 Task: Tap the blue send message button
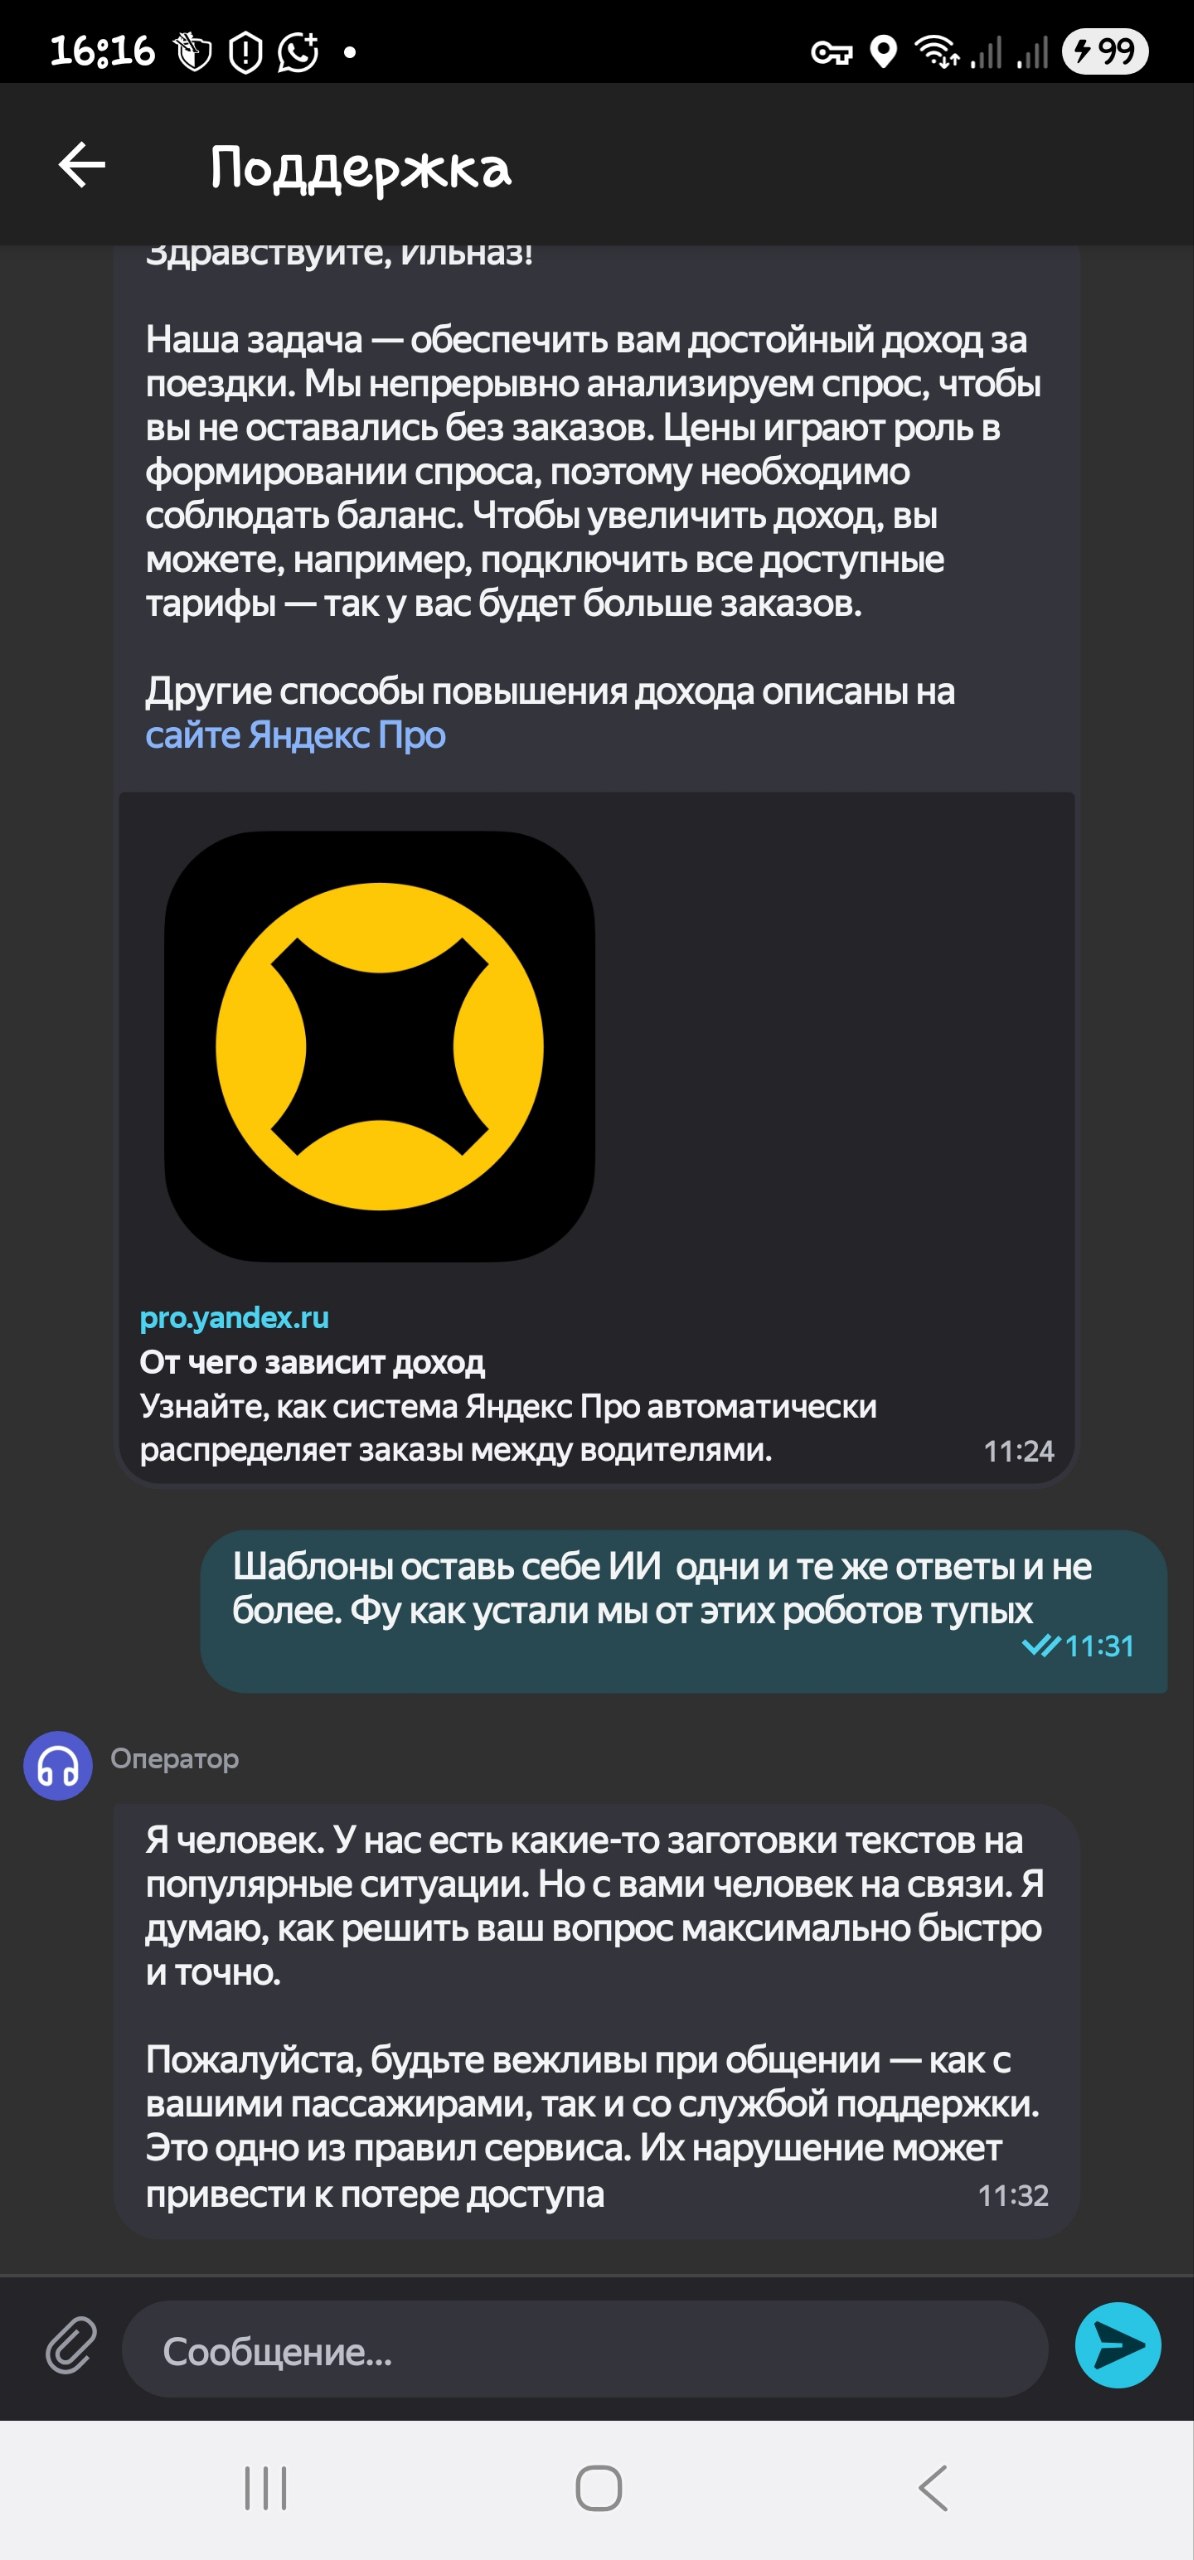click(x=1117, y=2346)
